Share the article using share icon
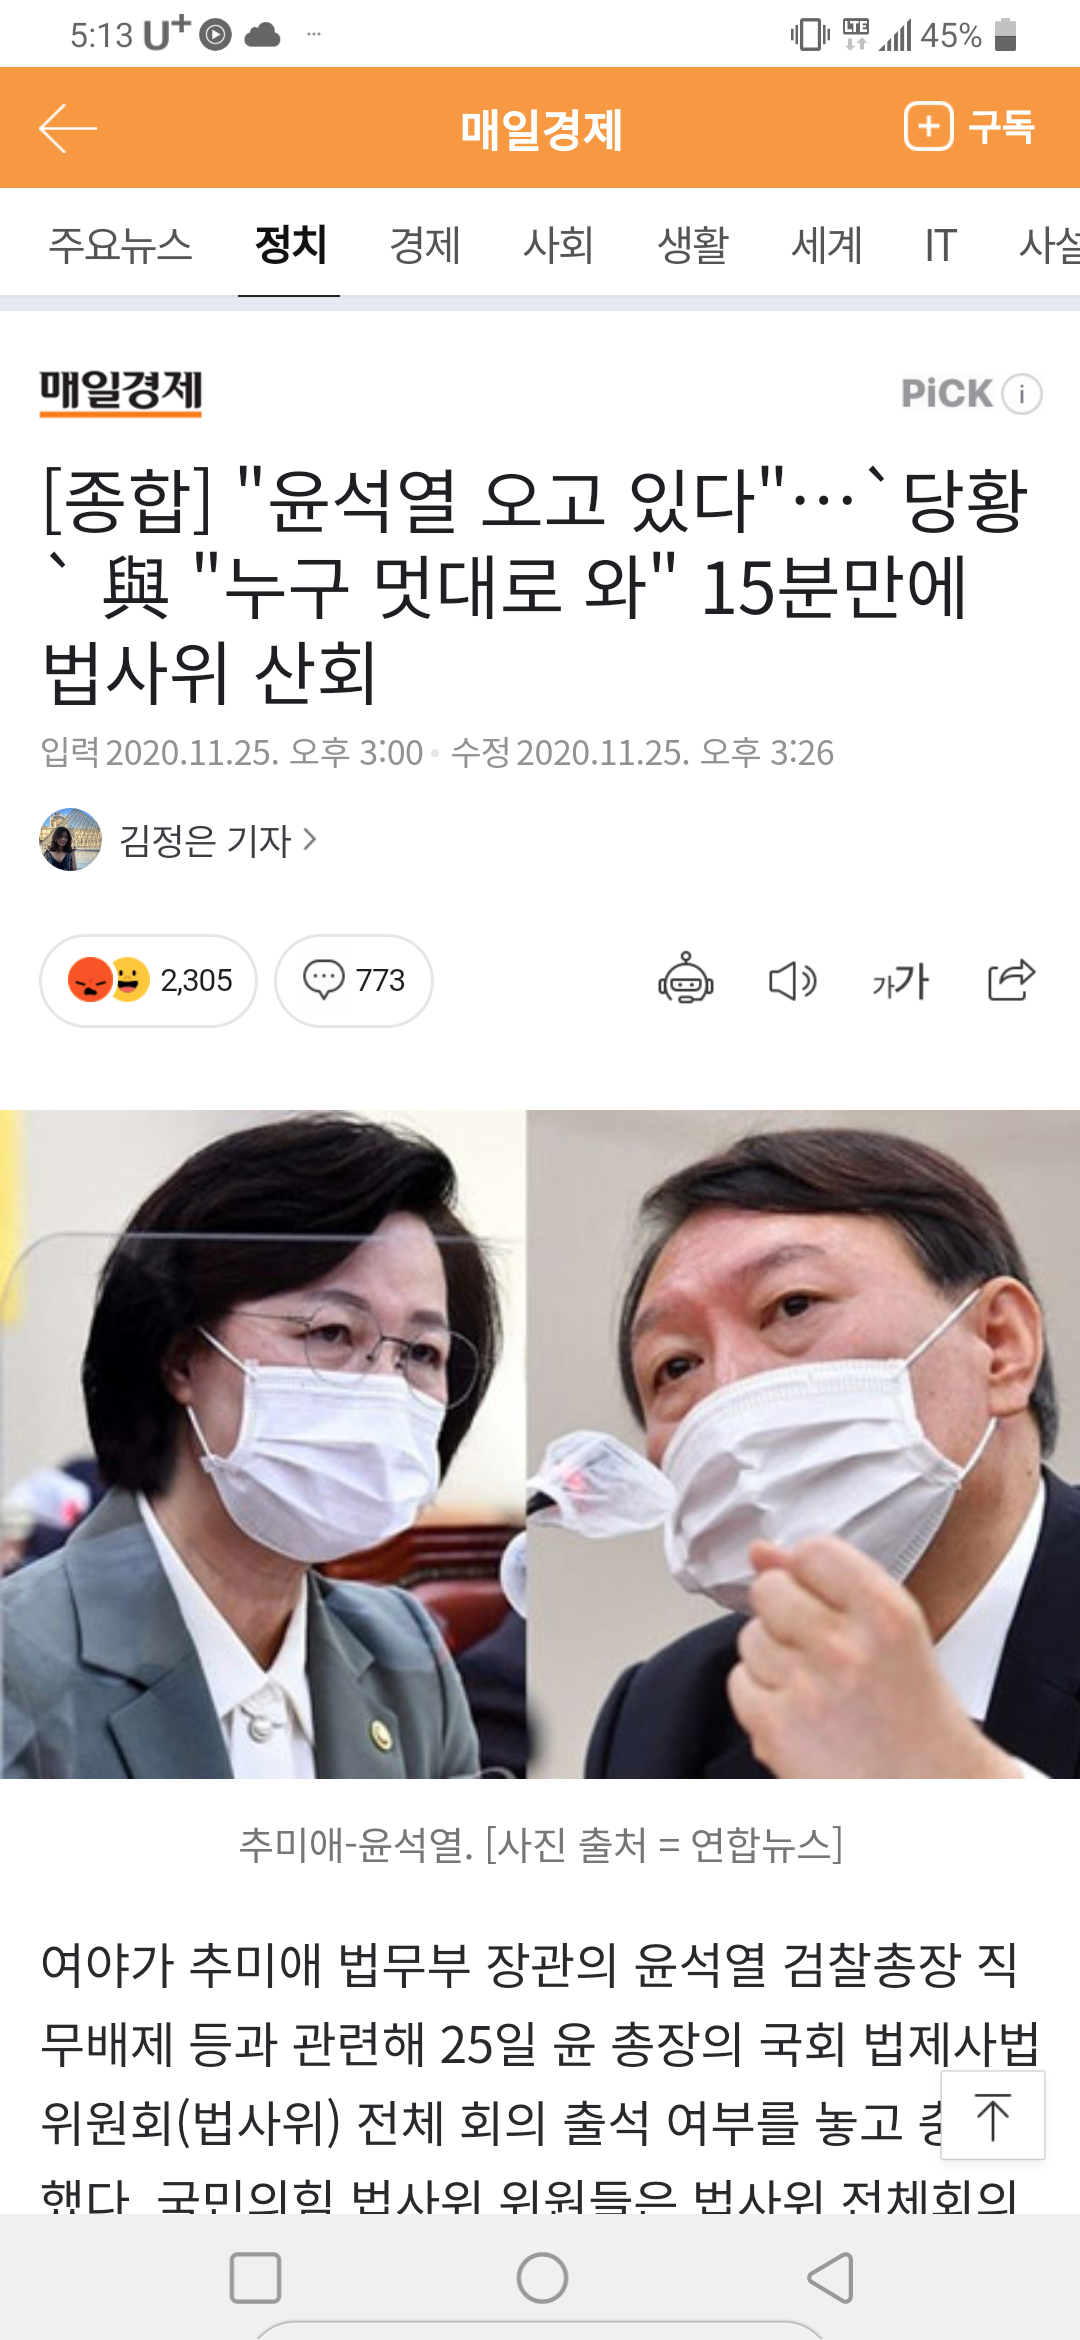This screenshot has width=1080, height=2340. [1011, 979]
